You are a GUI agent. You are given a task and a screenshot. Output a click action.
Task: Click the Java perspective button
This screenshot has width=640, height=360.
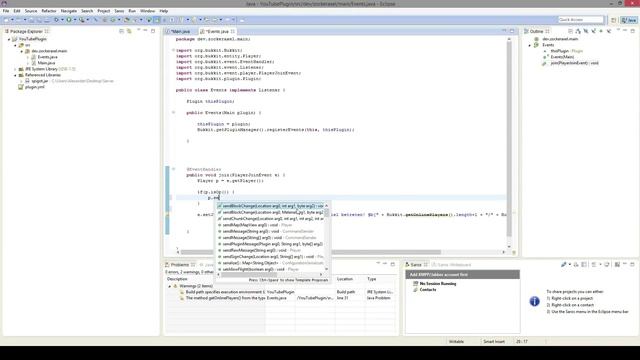click(x=629, y=20)
